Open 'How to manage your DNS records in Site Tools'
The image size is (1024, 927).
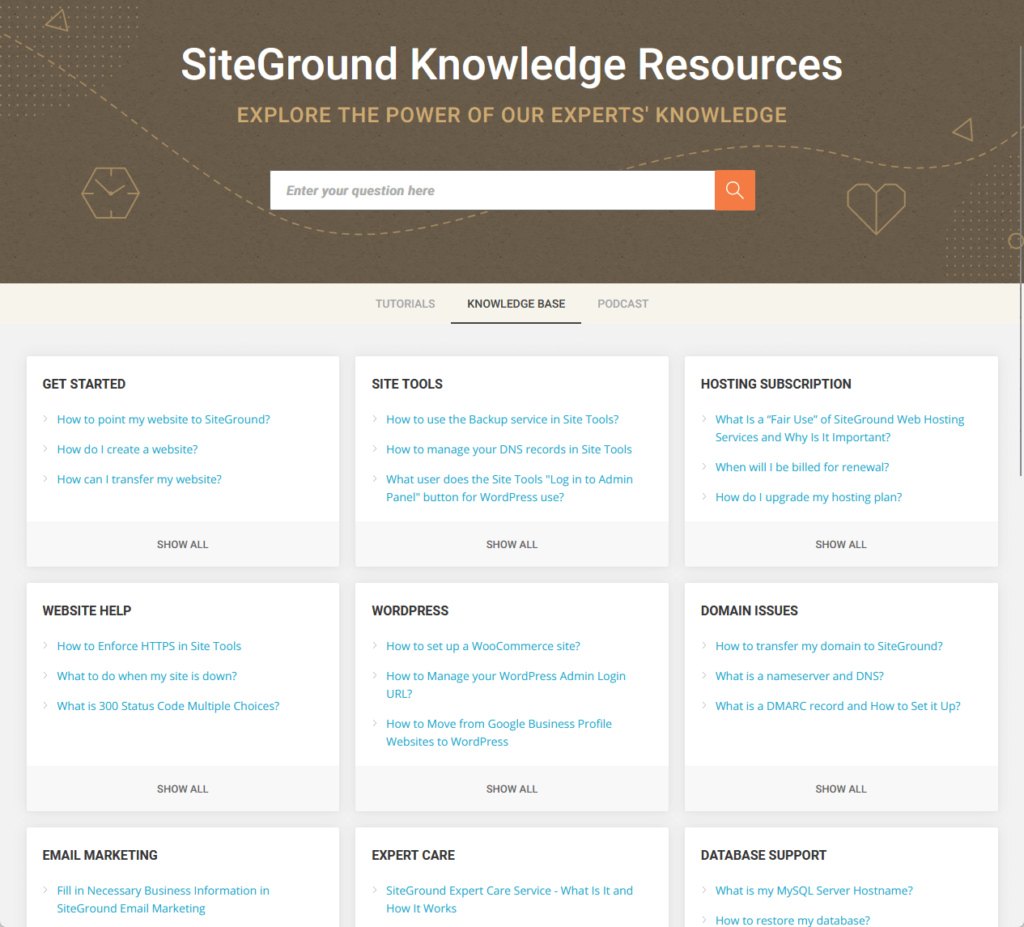[x=509, y=449]
